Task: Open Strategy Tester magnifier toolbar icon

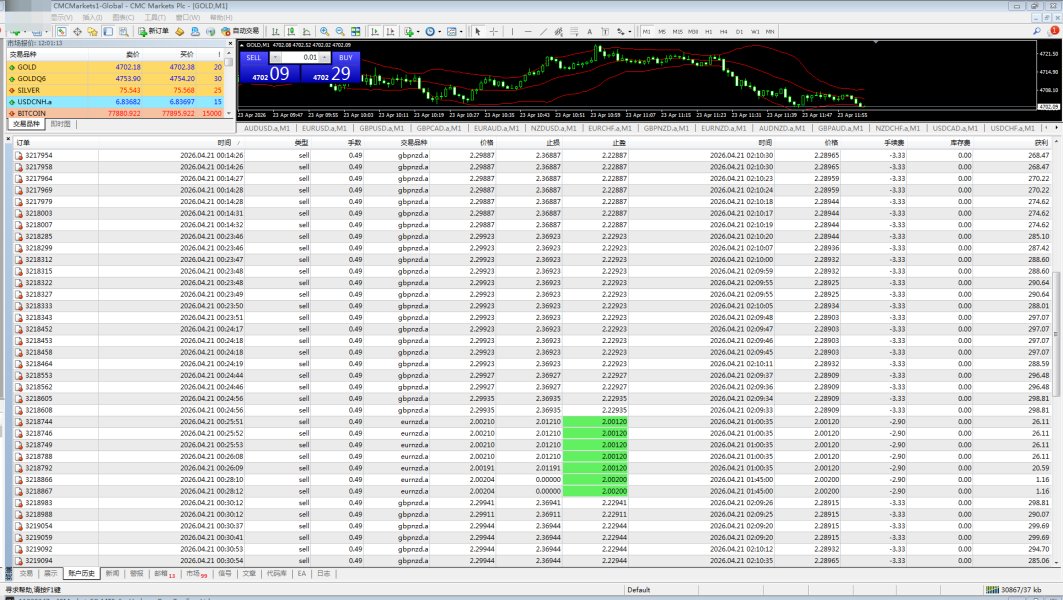Action: pos(123,31)
